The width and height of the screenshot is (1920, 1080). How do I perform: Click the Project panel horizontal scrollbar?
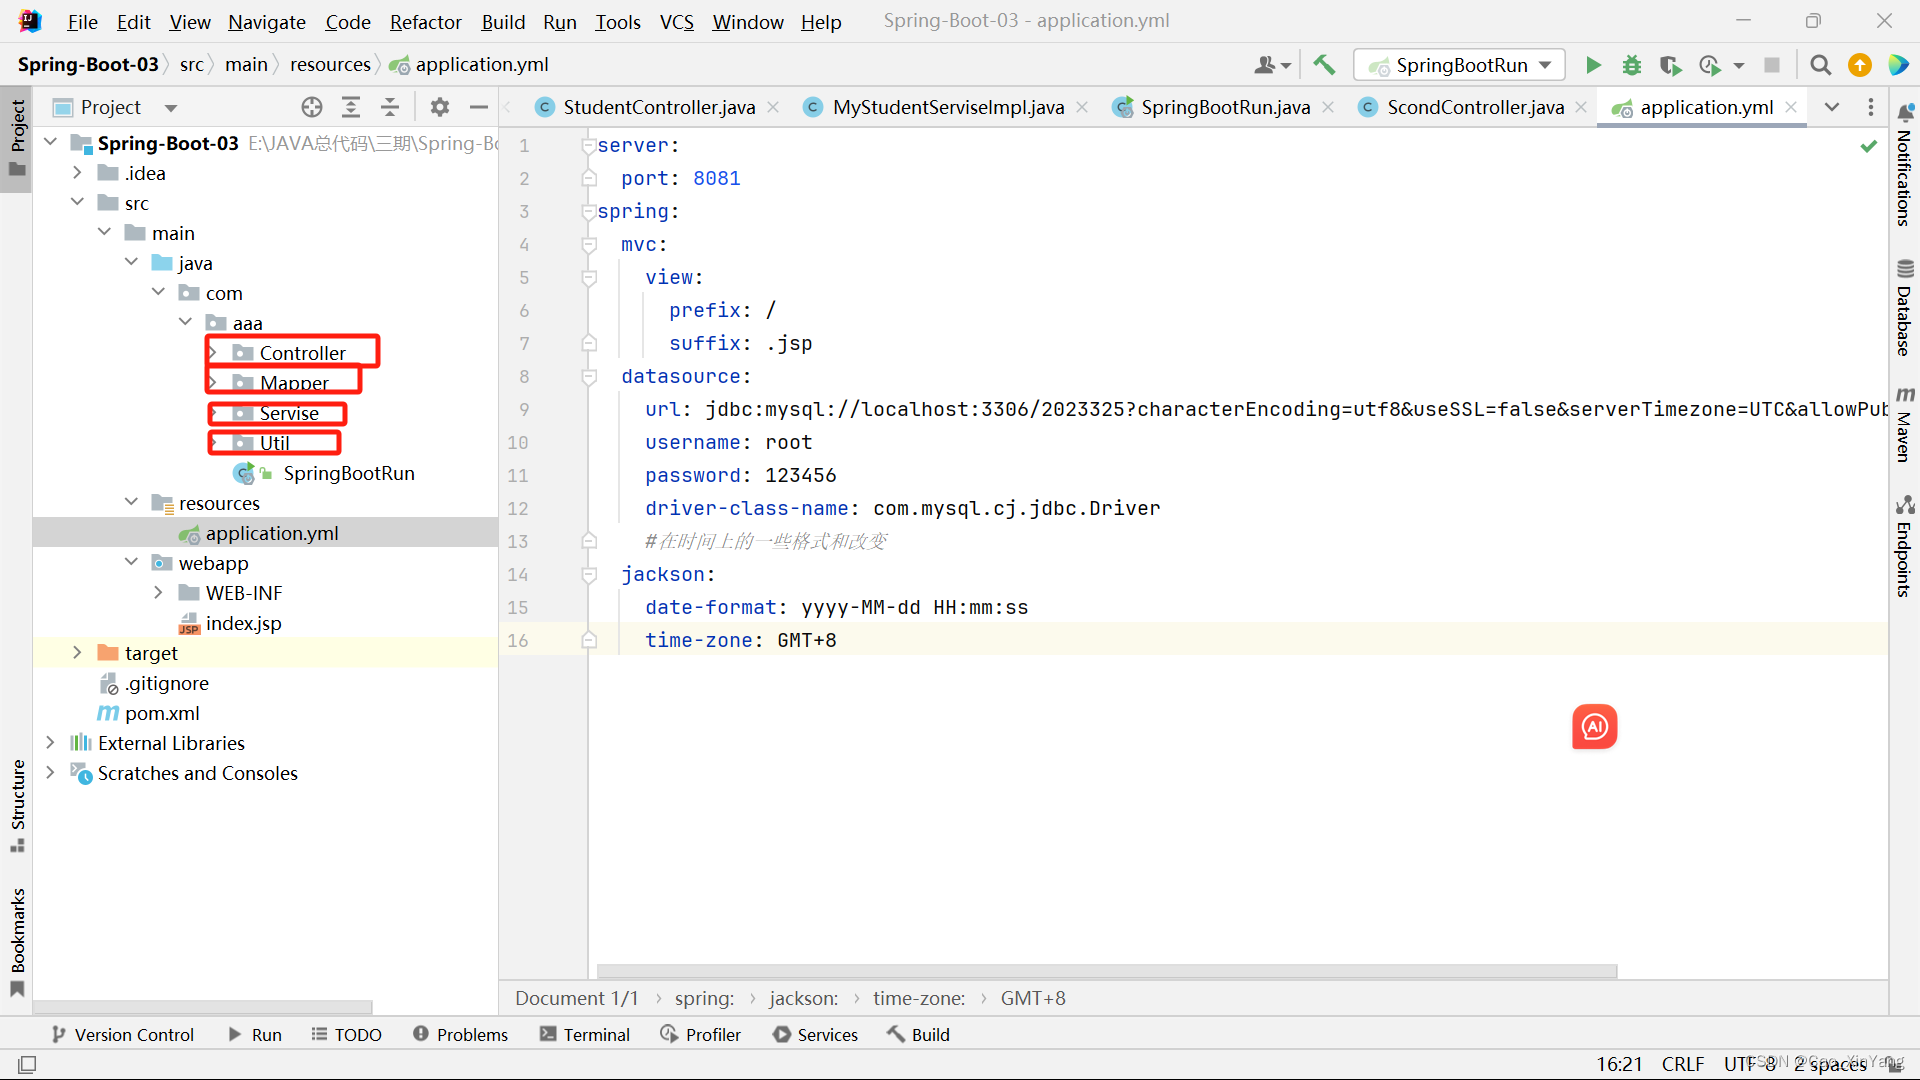pyautogui.click(x=203, y=1007)
